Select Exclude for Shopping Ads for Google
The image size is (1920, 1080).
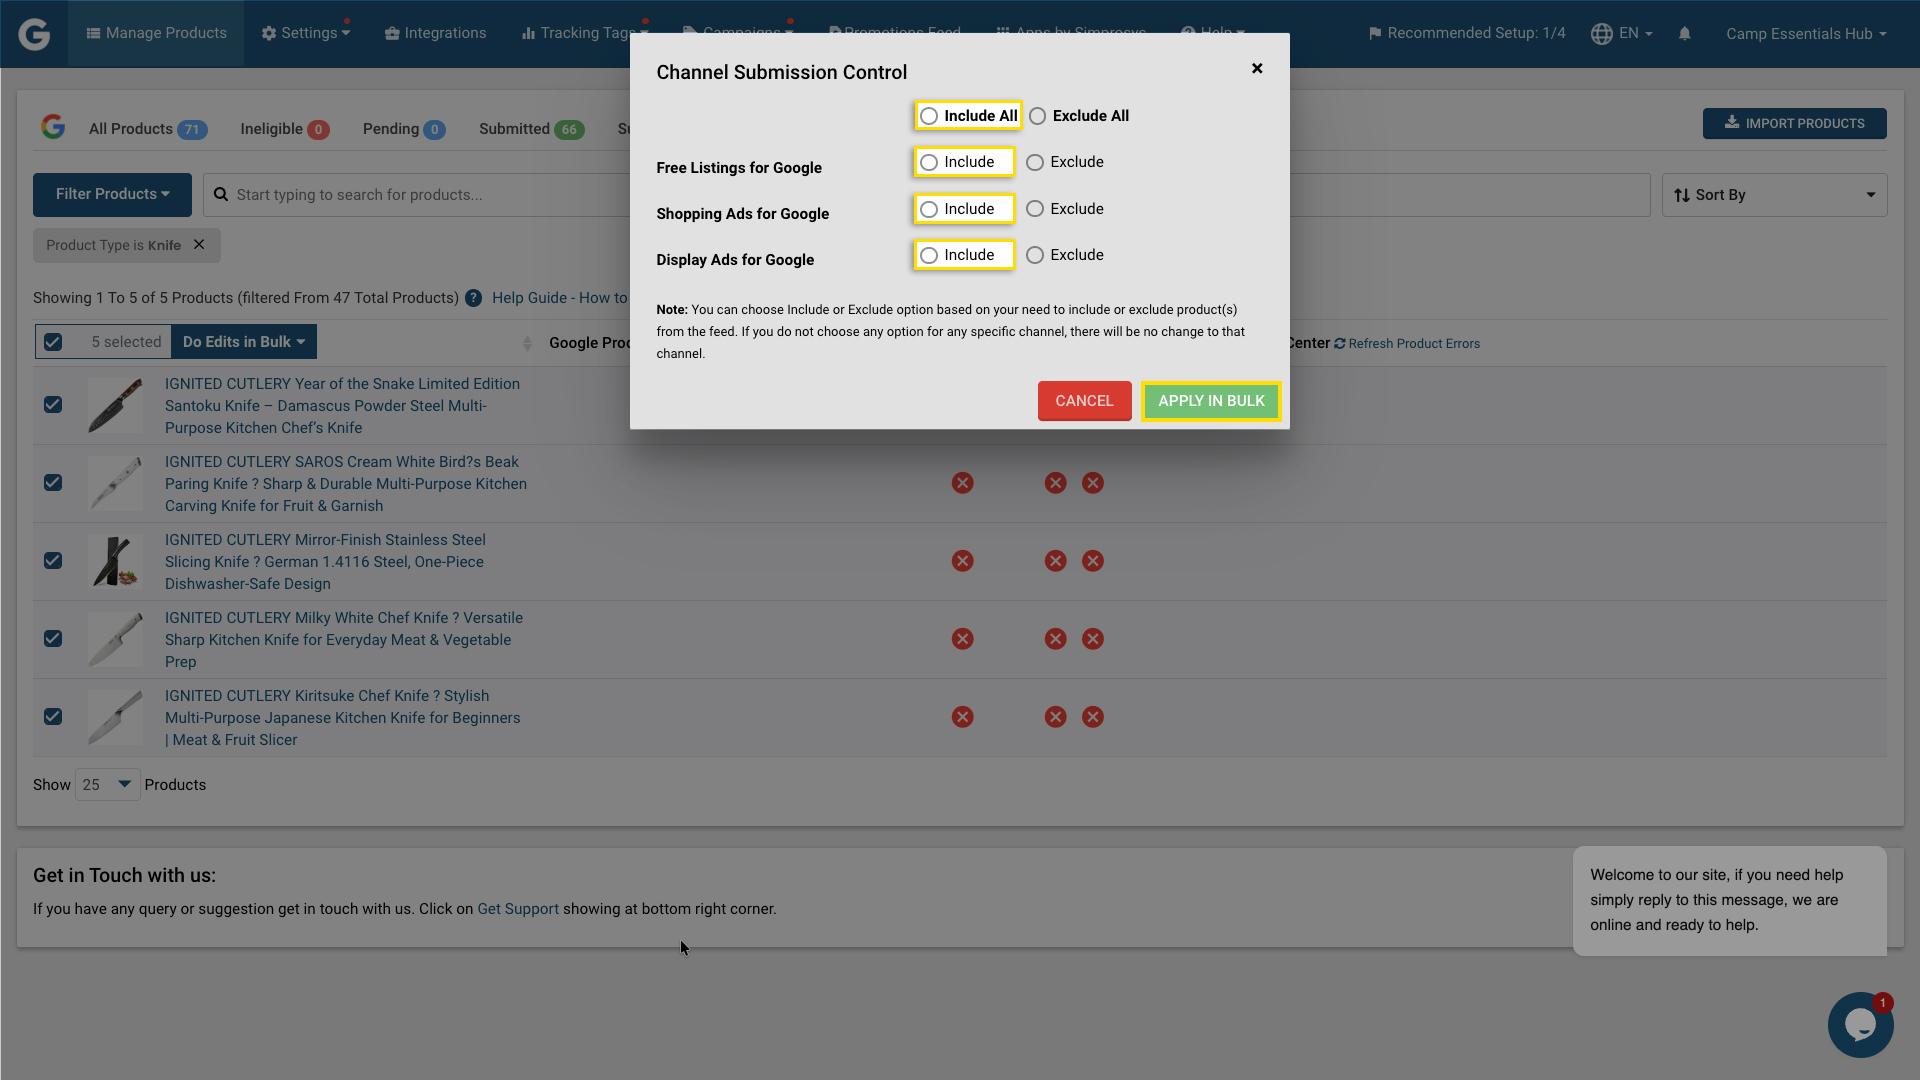click(x=1035, y=208)
